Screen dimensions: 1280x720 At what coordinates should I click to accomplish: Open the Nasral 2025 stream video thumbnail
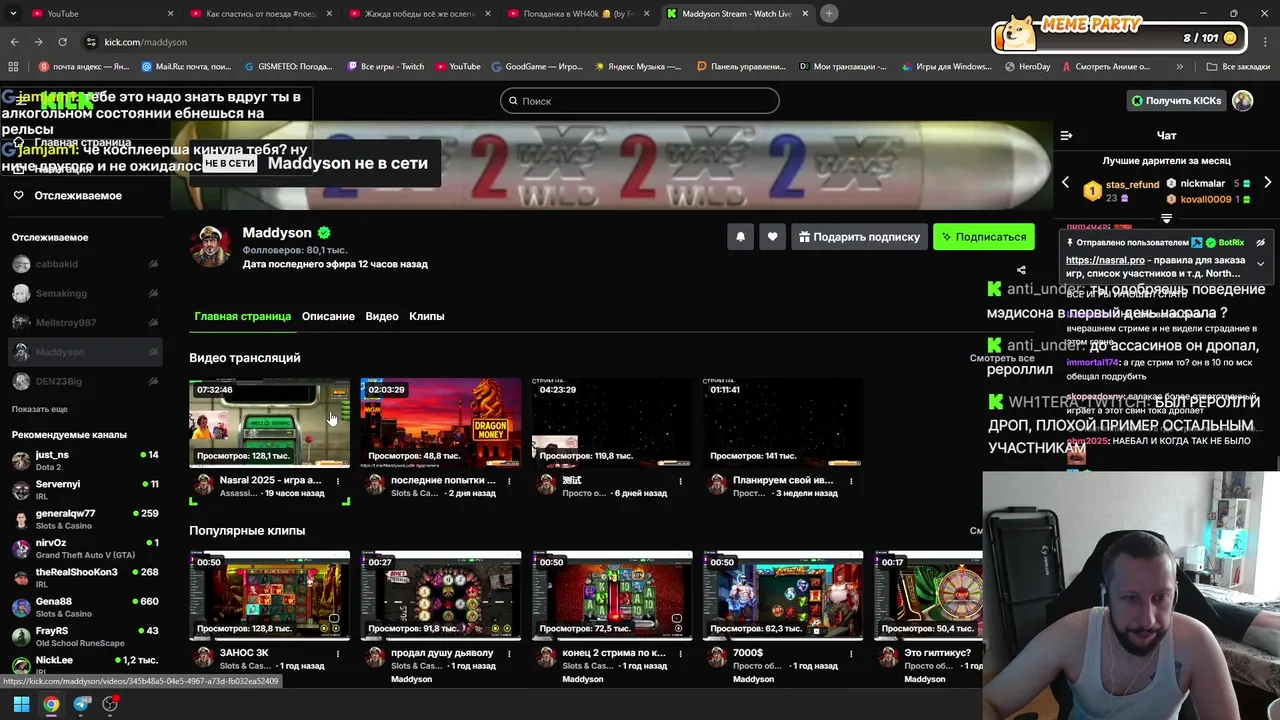pyautogui.click(x=270, y=423)
